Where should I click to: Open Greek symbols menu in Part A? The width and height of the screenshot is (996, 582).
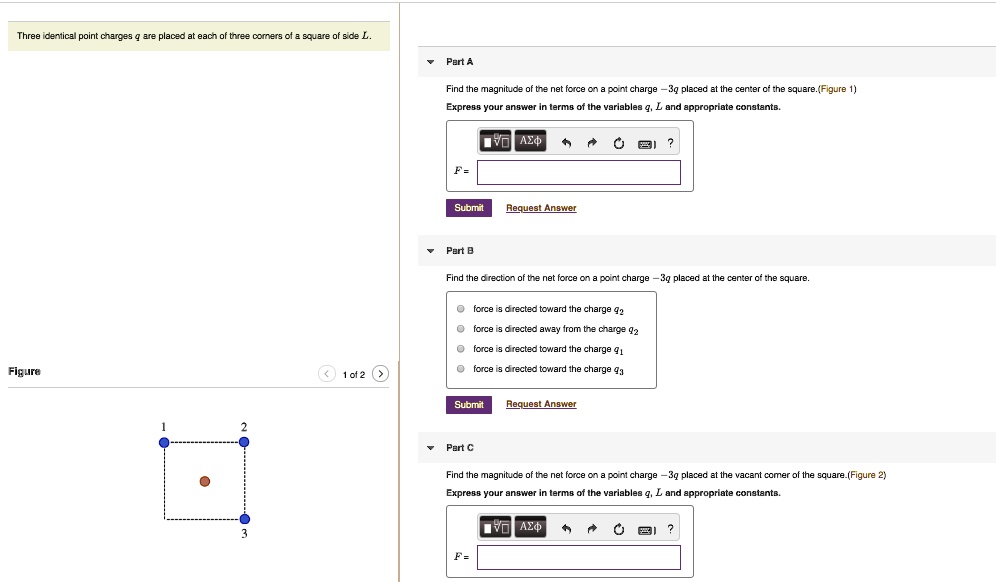pyautogui.click(x=530, y=141)
